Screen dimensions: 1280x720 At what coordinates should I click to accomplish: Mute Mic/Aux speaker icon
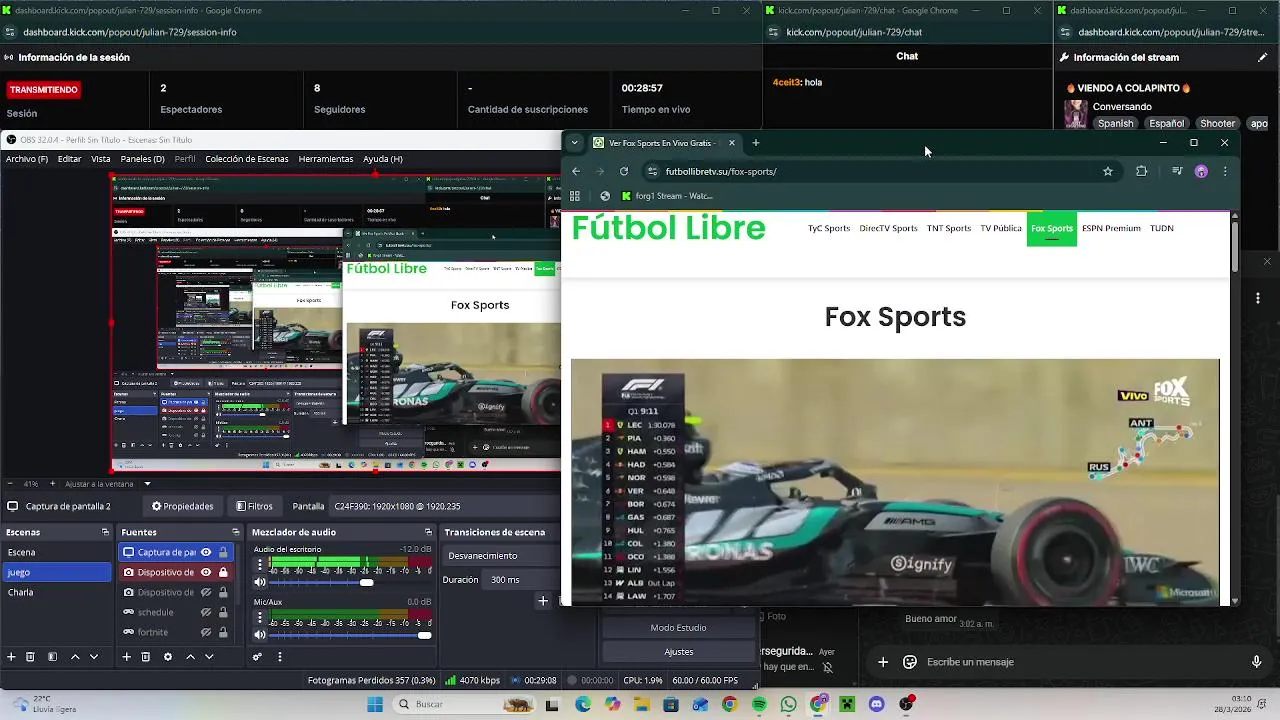pos(260,635)
